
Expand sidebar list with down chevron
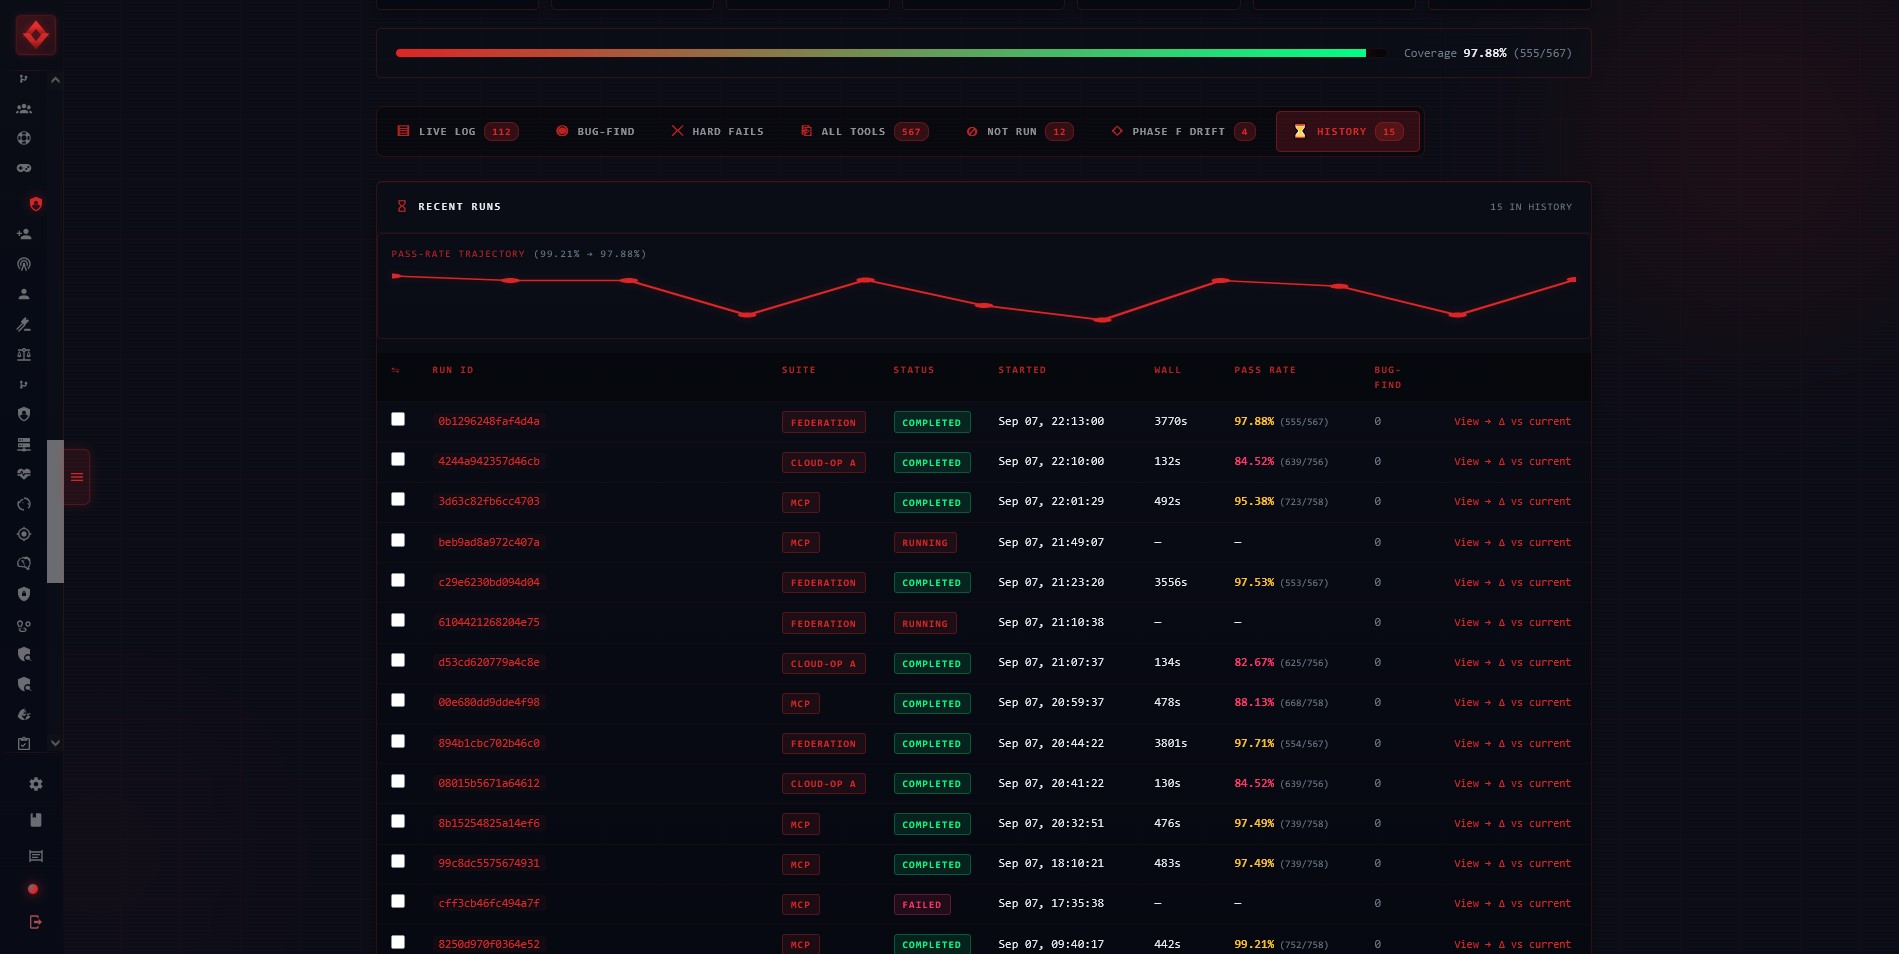[x=56, y=743]
